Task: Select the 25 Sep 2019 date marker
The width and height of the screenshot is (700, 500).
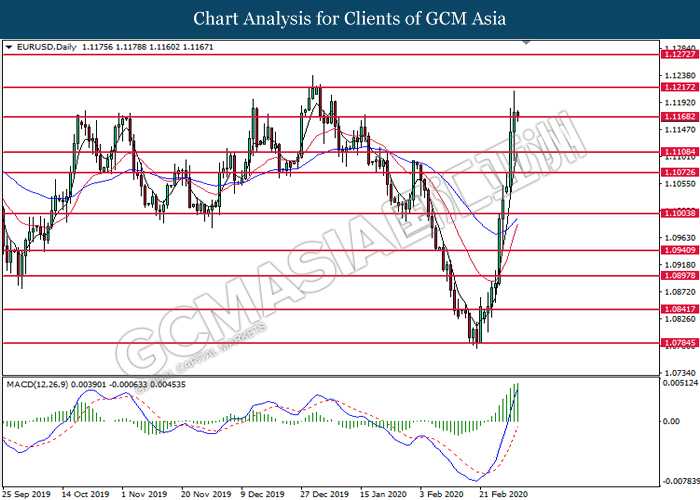Action: tap(26, 494)
